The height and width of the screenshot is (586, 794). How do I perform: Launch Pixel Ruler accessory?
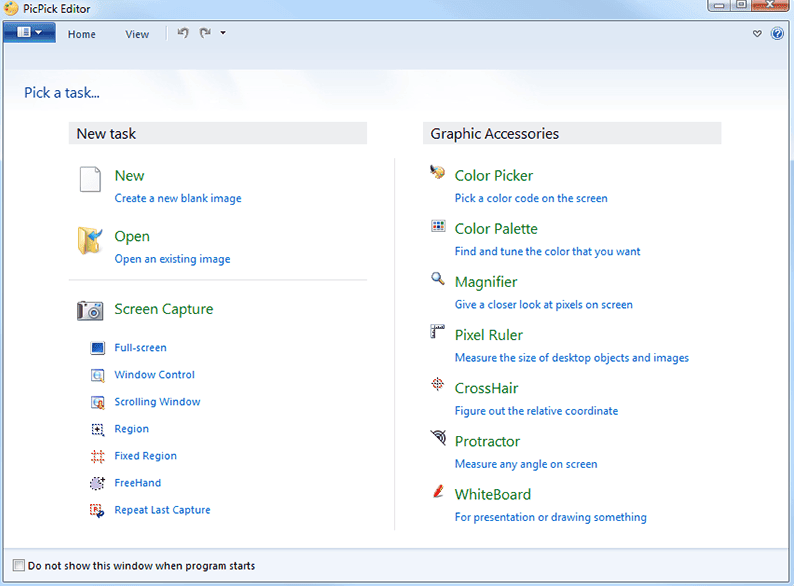(489, 335)
